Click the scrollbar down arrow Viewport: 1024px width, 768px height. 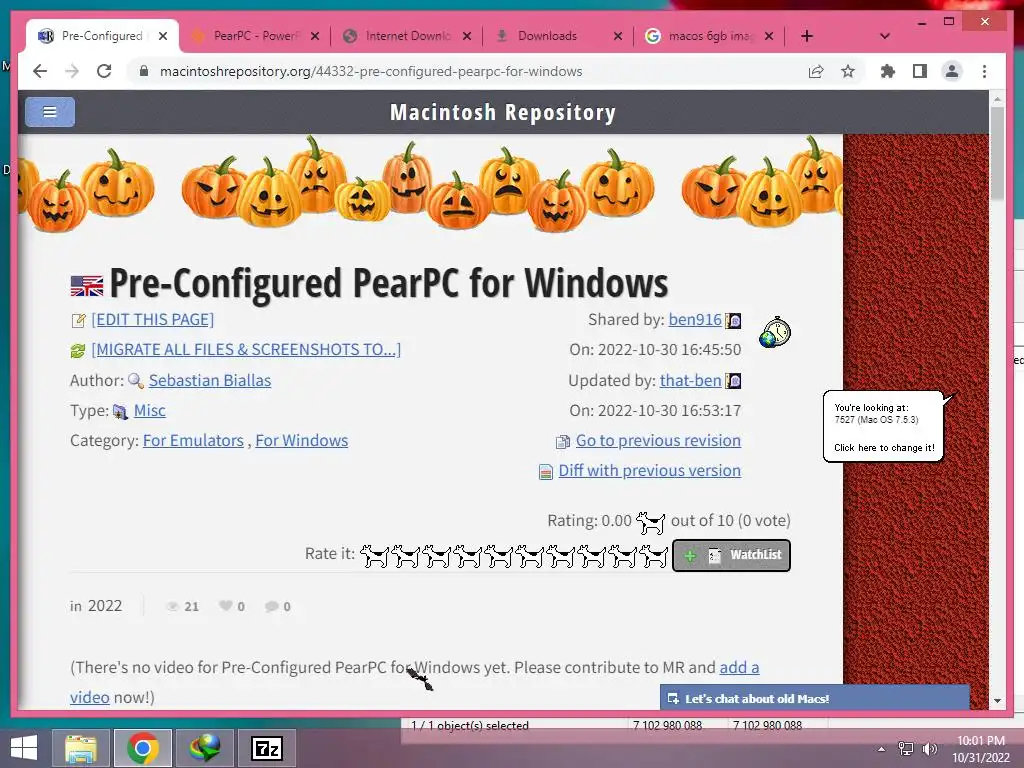(x=997, y=701)
